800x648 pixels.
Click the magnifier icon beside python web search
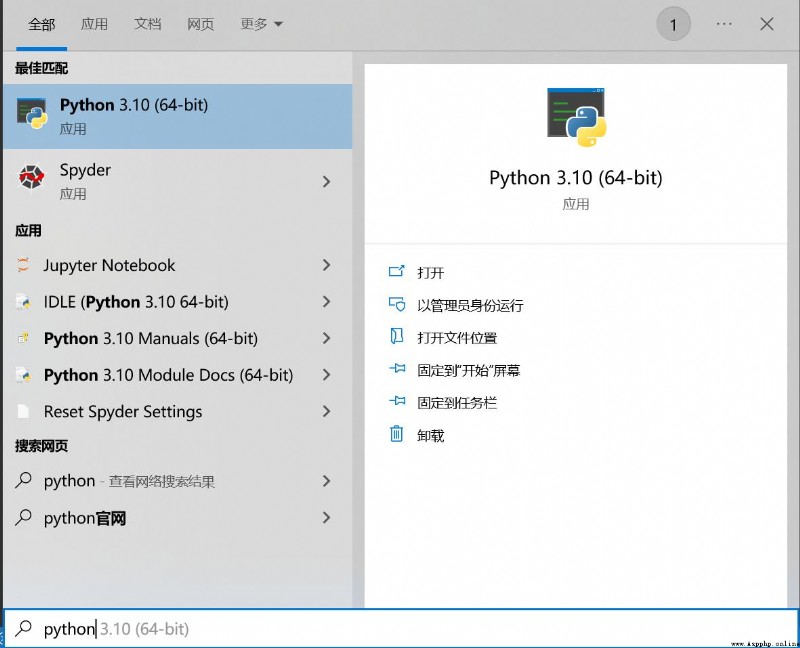pyautogui.click(x=23, y=480)
